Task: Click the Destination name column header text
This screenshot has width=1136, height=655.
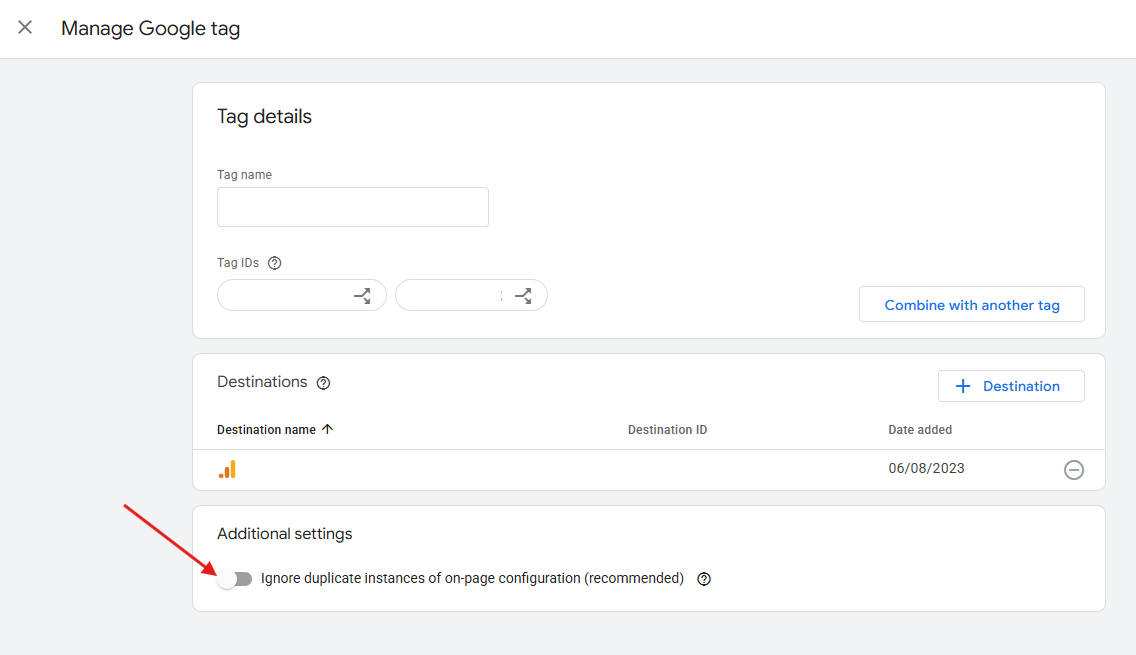Action: [266, 430]
